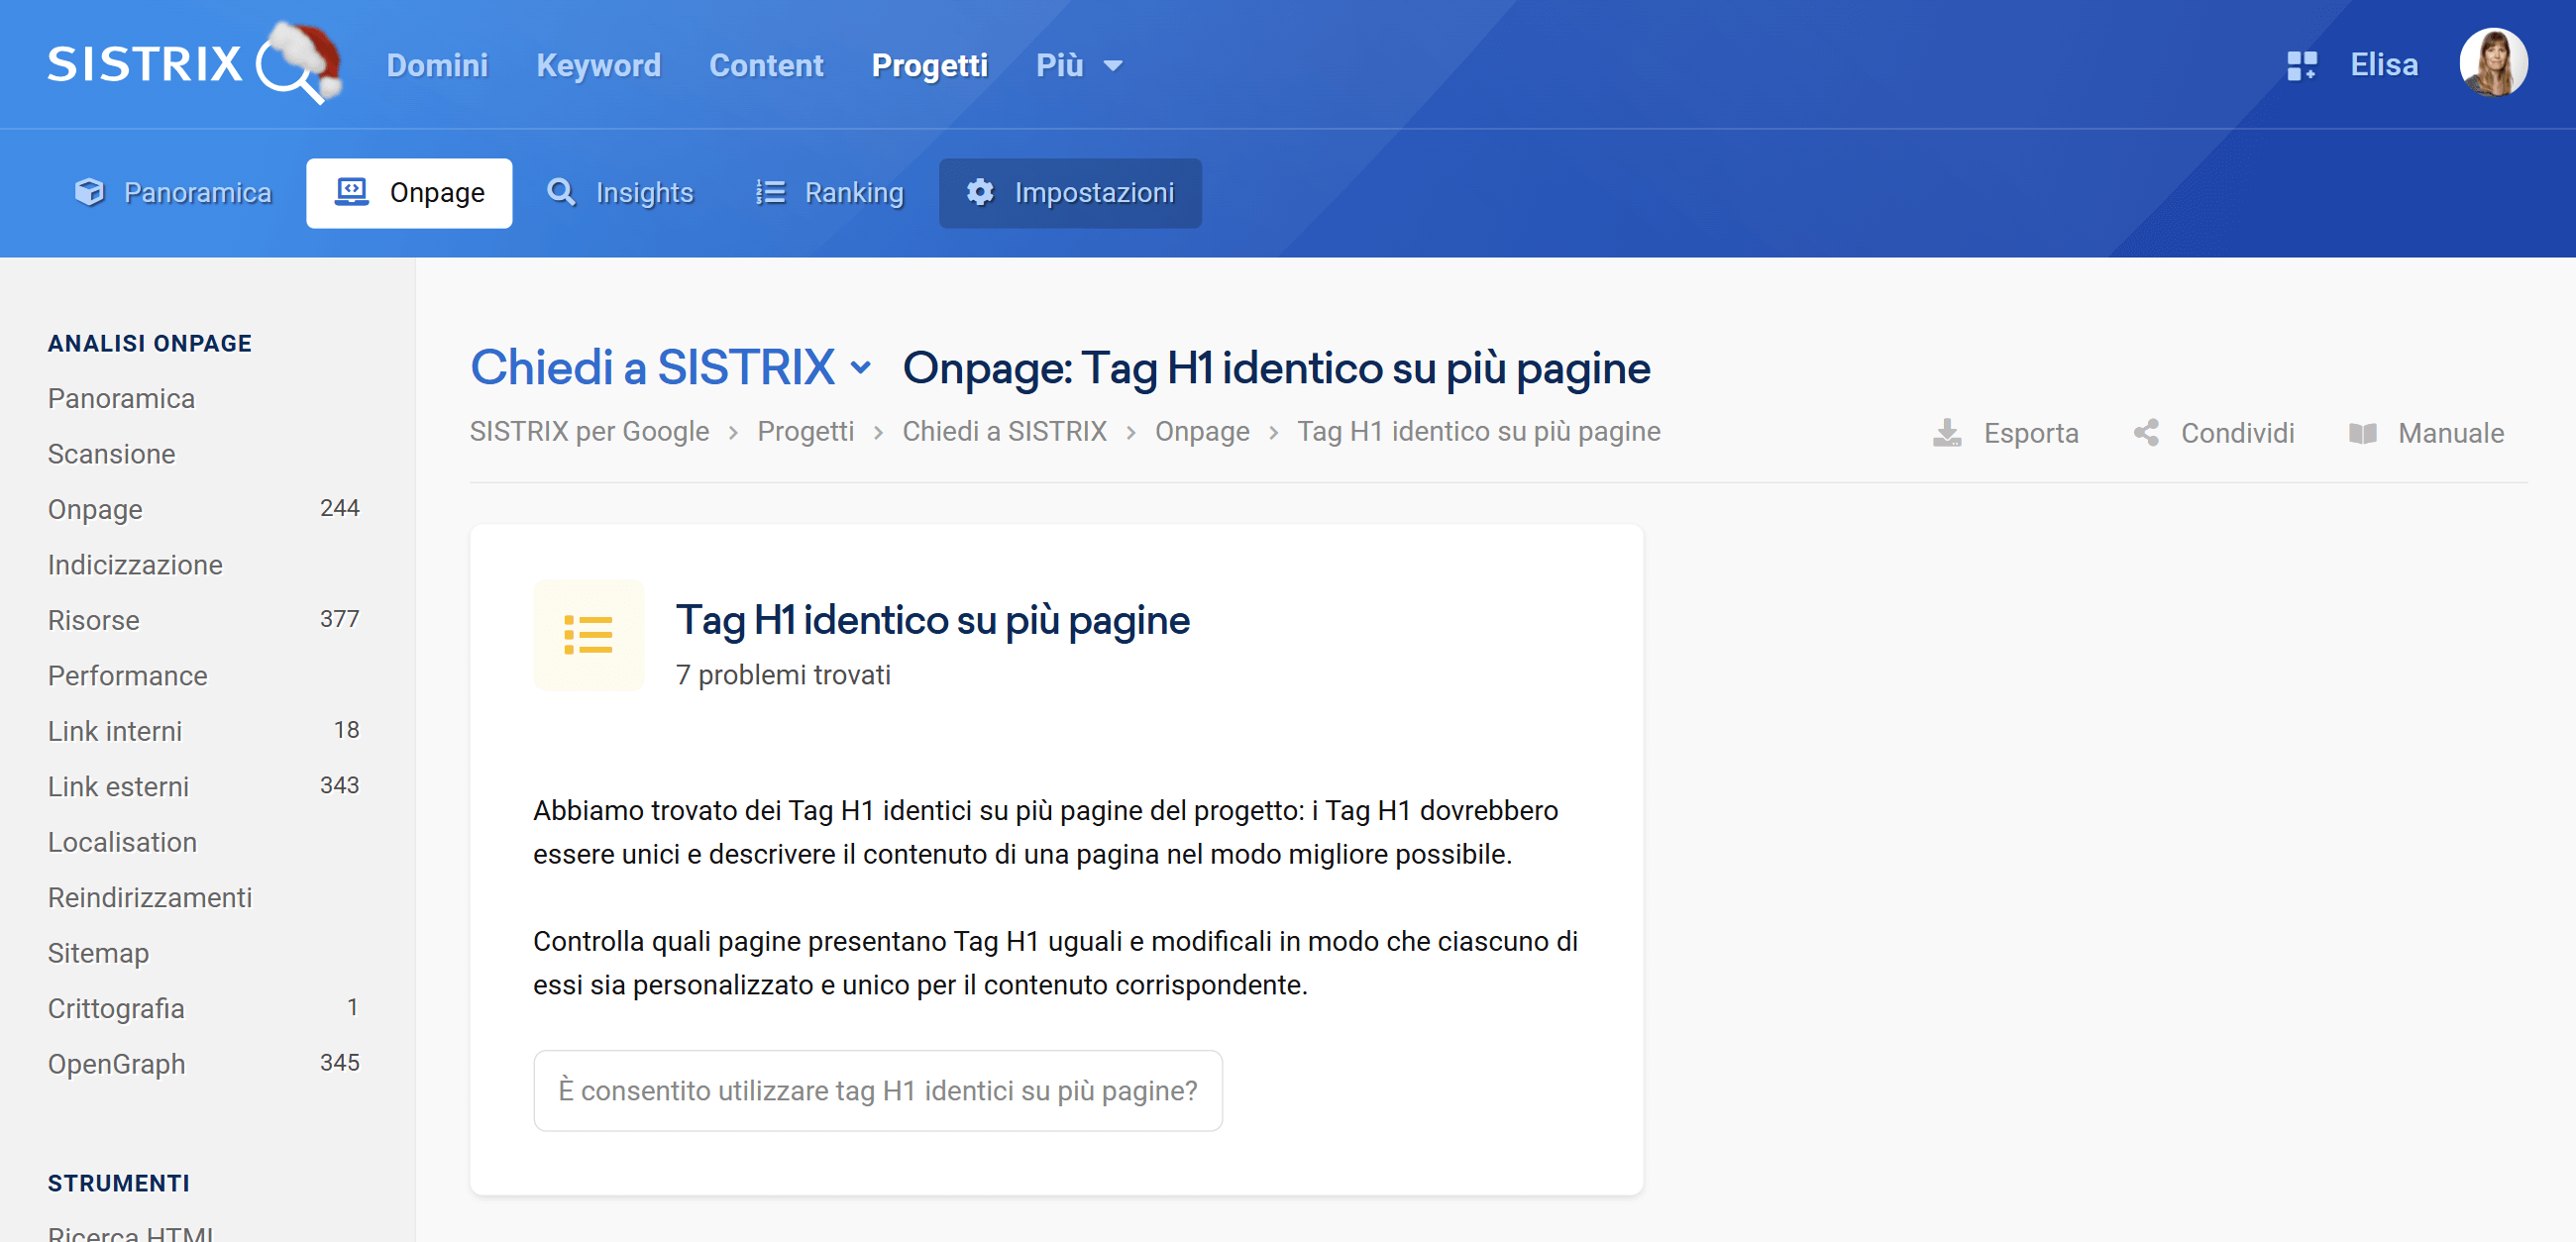Click the apps grid icon near Elisa

2302,64
